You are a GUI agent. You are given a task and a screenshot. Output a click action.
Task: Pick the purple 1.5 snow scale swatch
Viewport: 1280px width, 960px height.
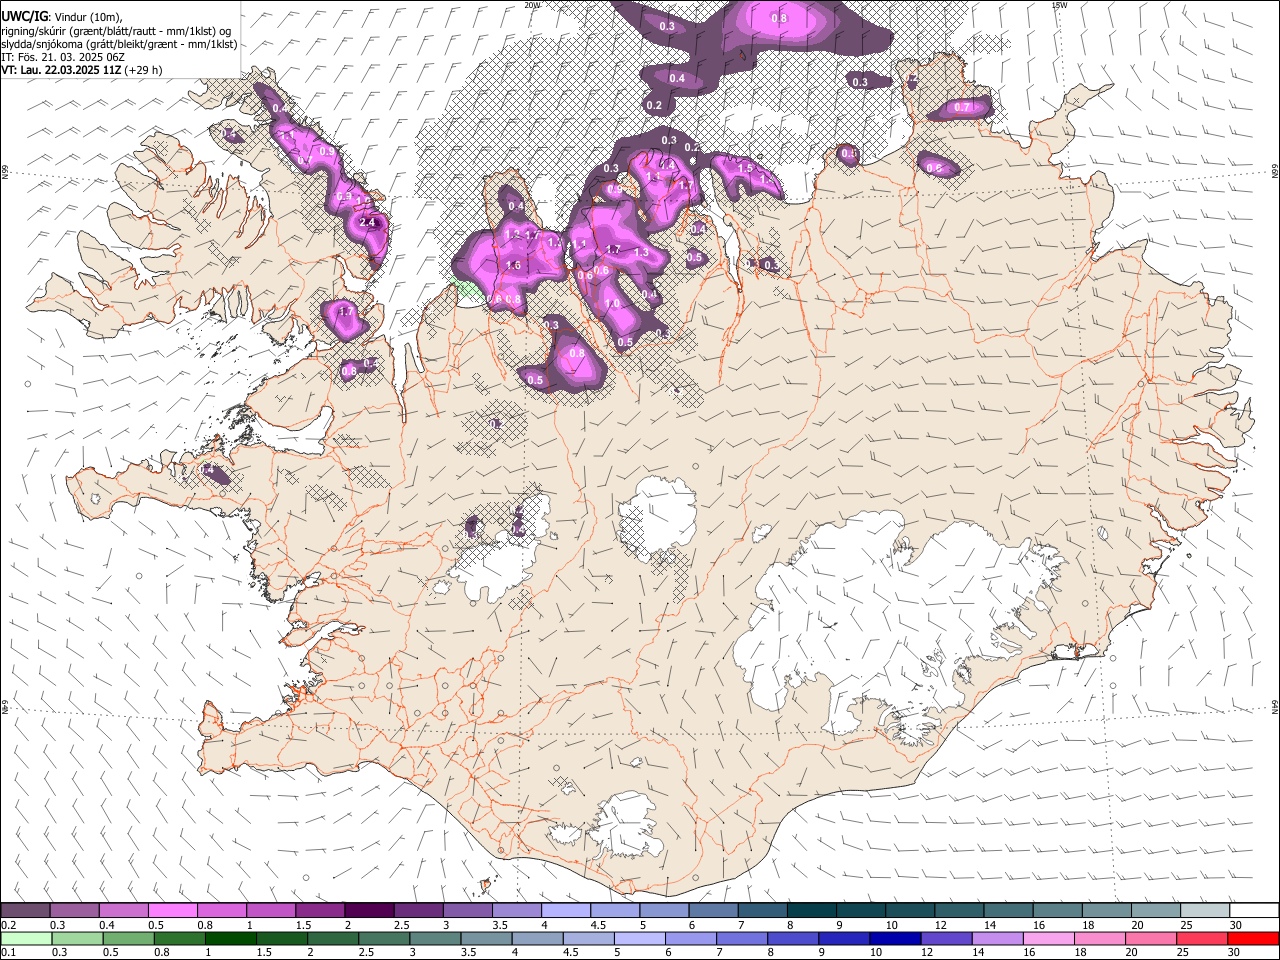[320, 911]
